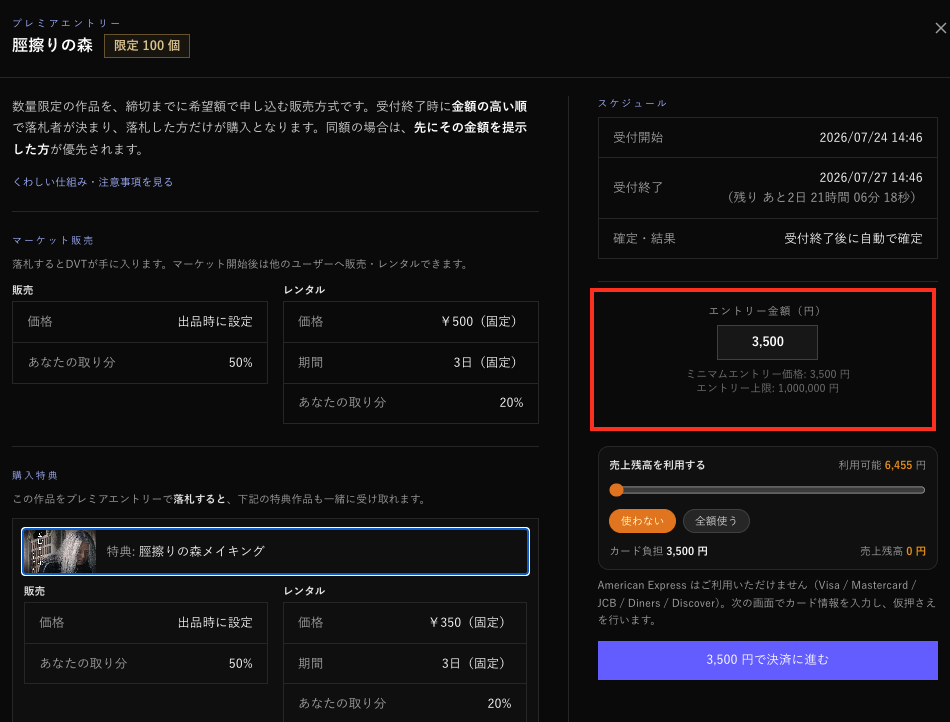Click the マーケット販売 section heading
This screenshot has height=722, width=950.
(x=53, y=240)
